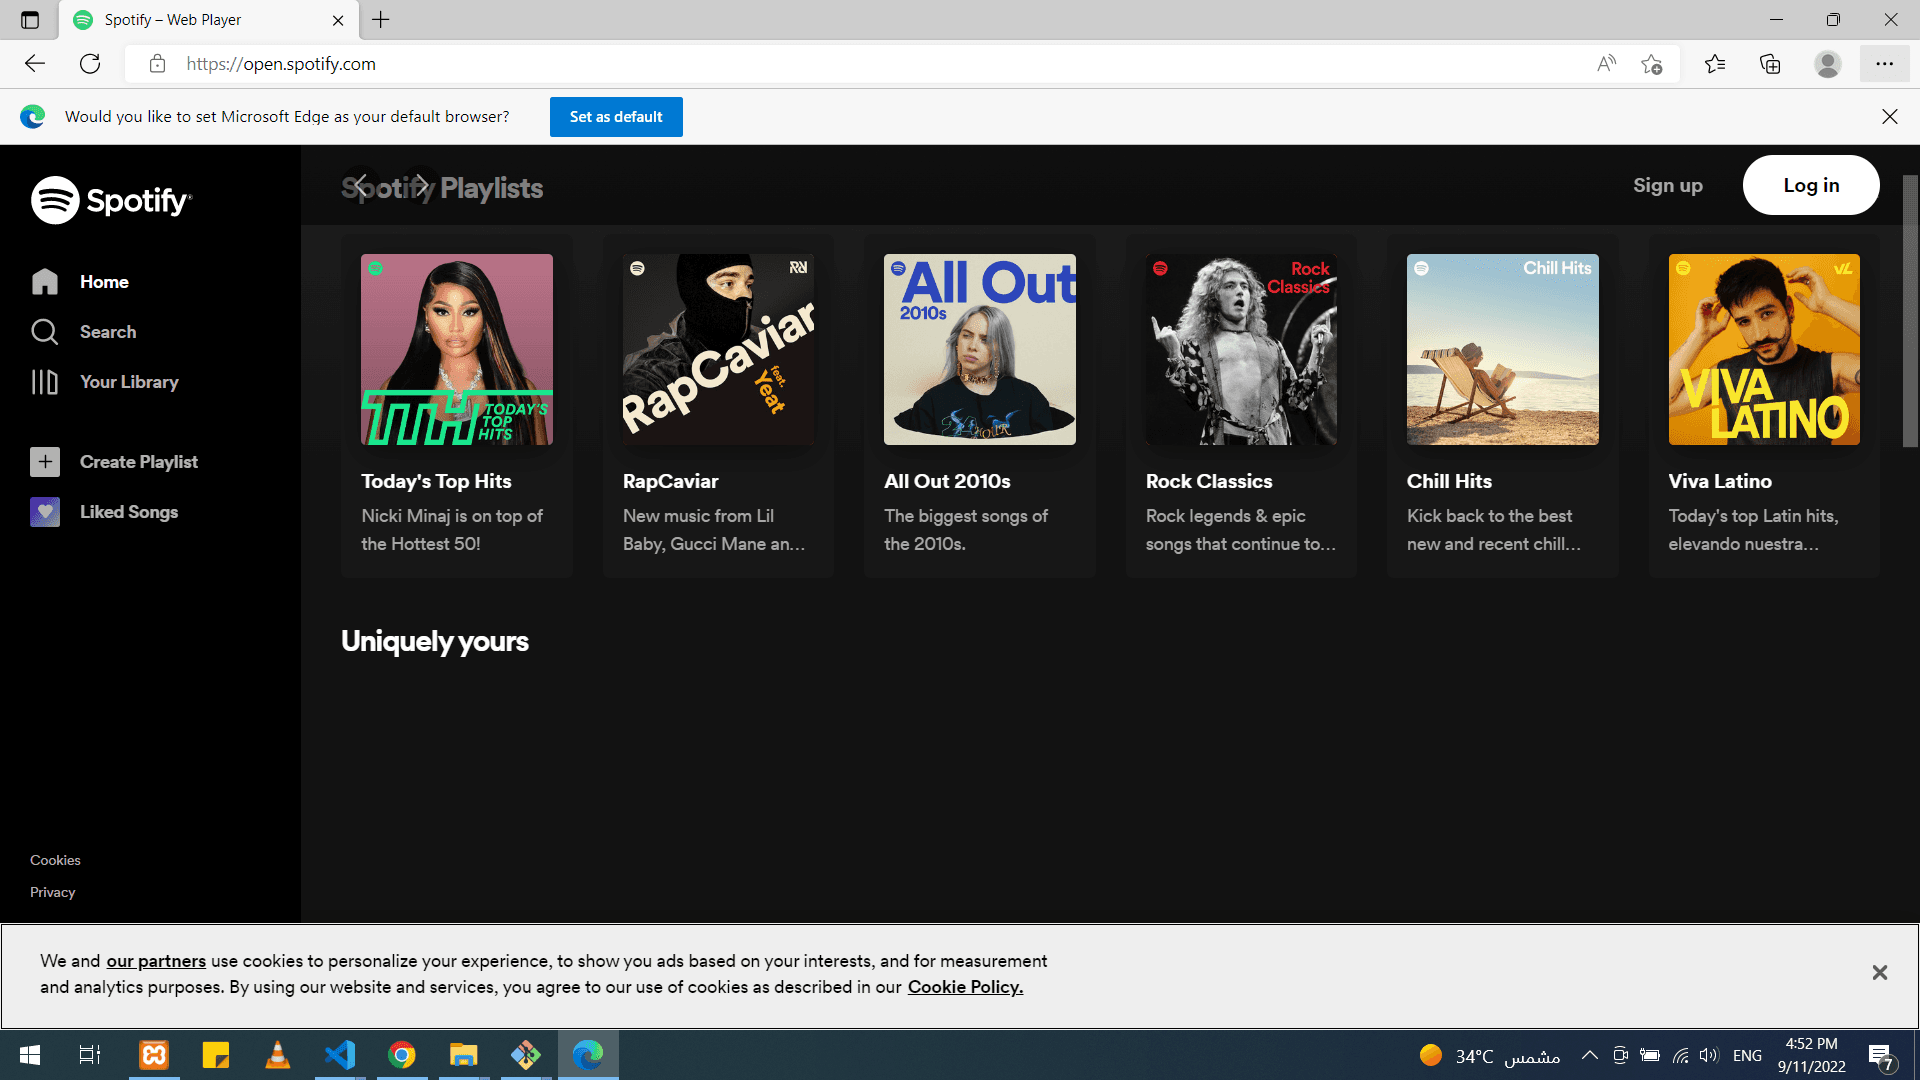Add this page to favorites
Image resolution: width=1920 pixels, height=1080 pixels.
tap(1652, 64)
